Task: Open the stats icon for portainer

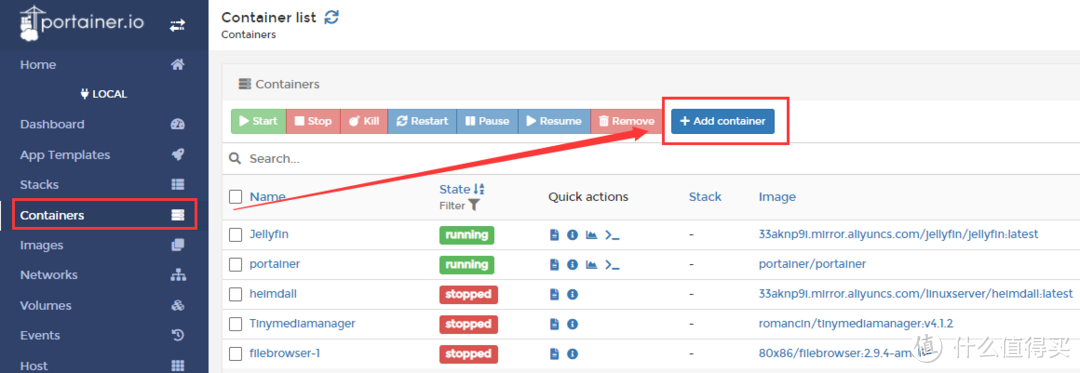Action: click(x=591, y=264)
